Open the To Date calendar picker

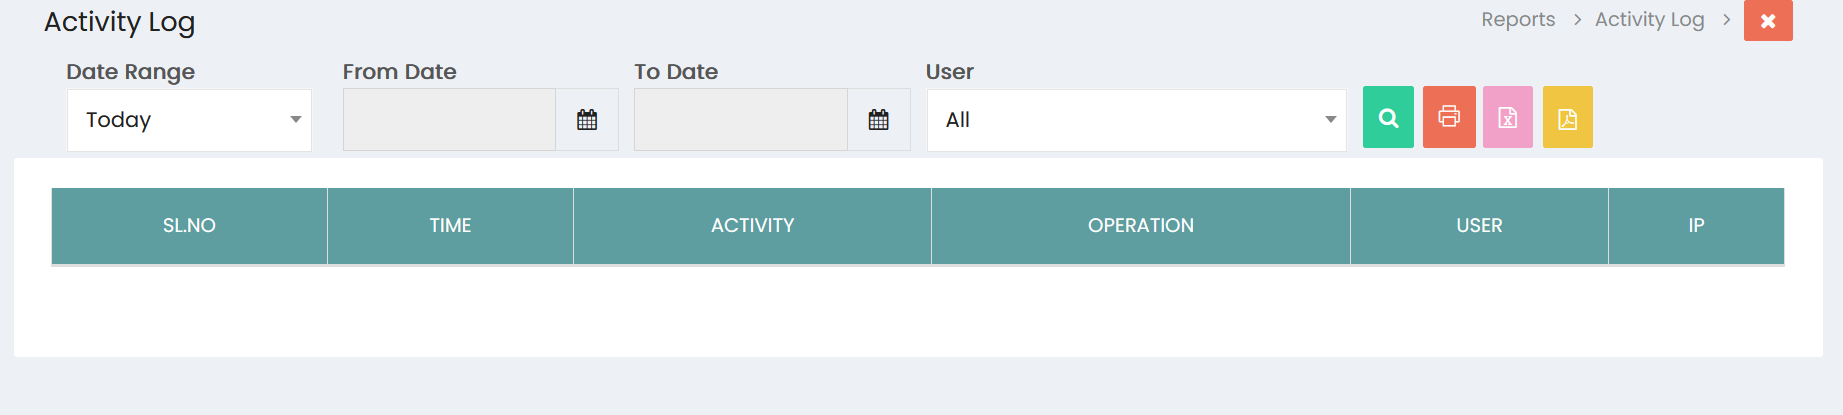[879, 120]
